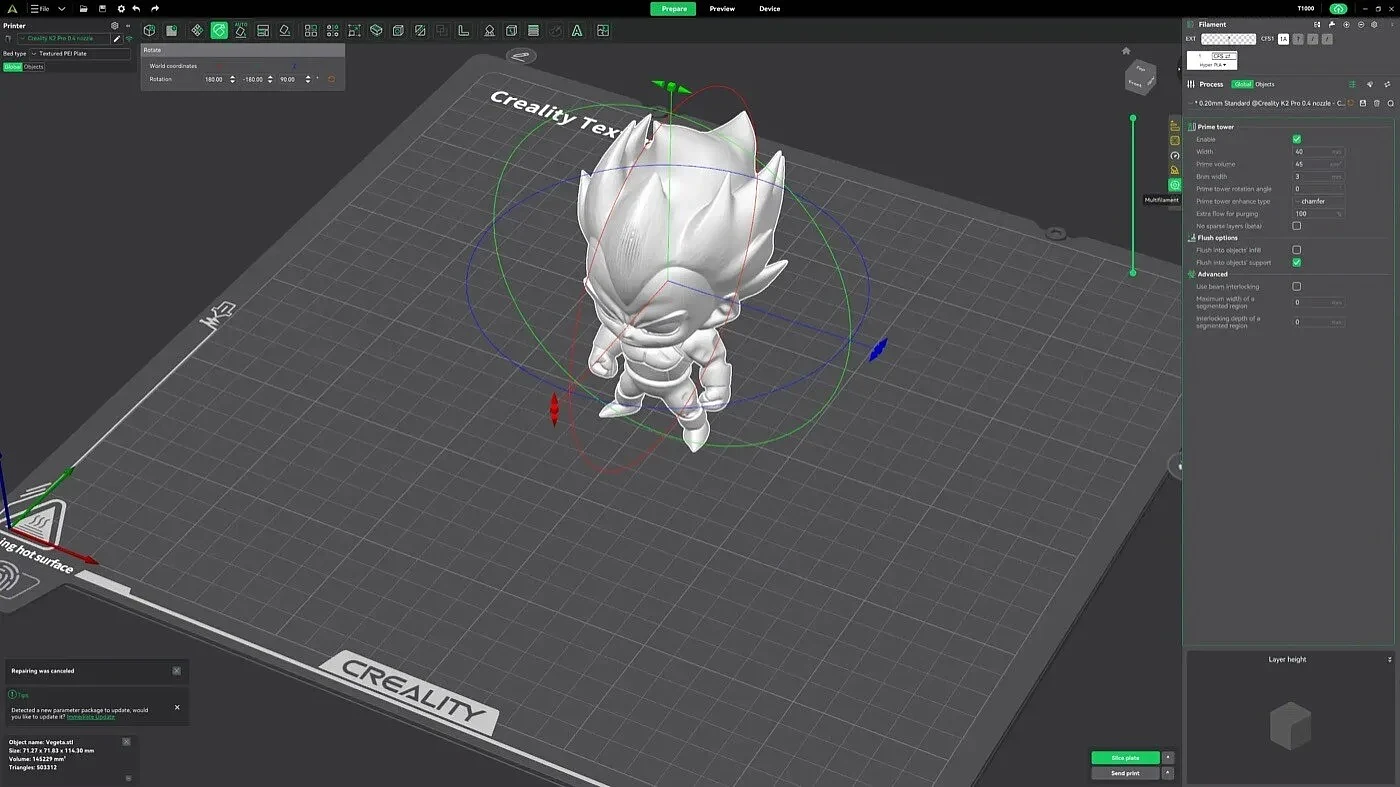The image size is (1400, 787).
Task: Click the Send print button
Action: 1125,773
